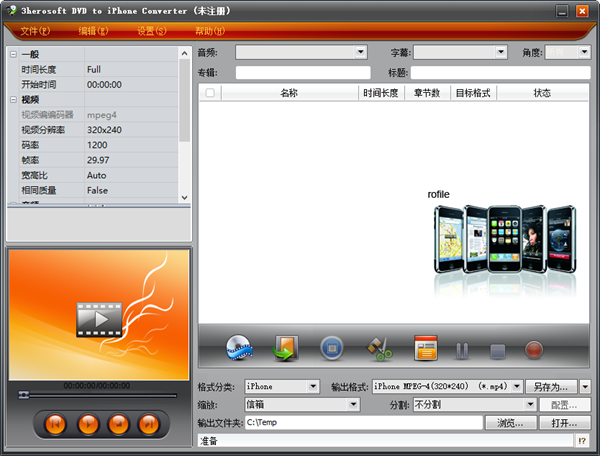
Task: Collapse the 视频 section
Action: (13, 99)
